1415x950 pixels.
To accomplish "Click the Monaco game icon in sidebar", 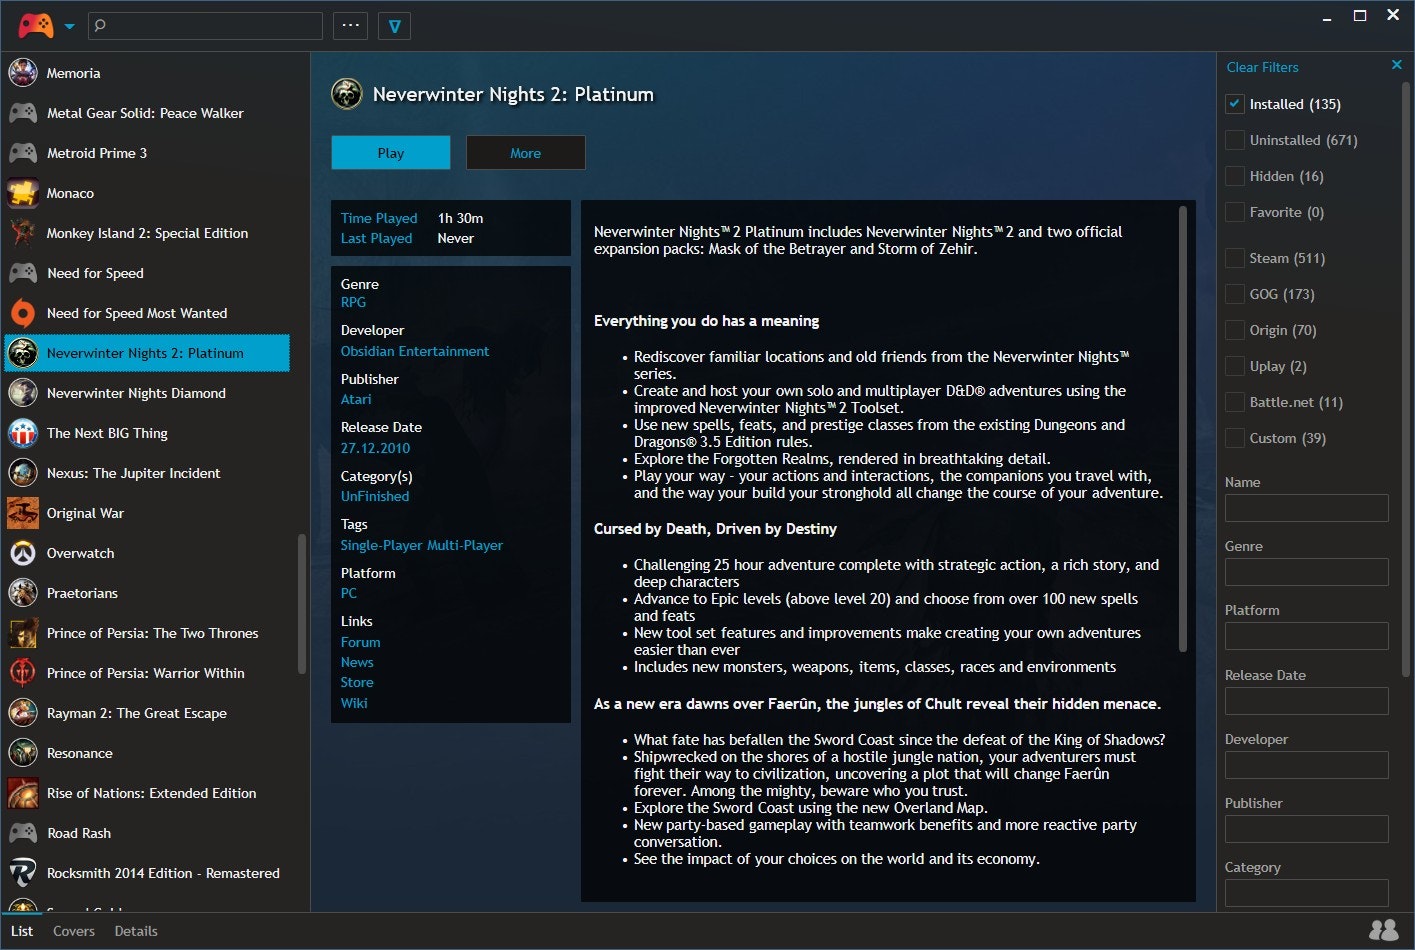I will pos(22,193).
